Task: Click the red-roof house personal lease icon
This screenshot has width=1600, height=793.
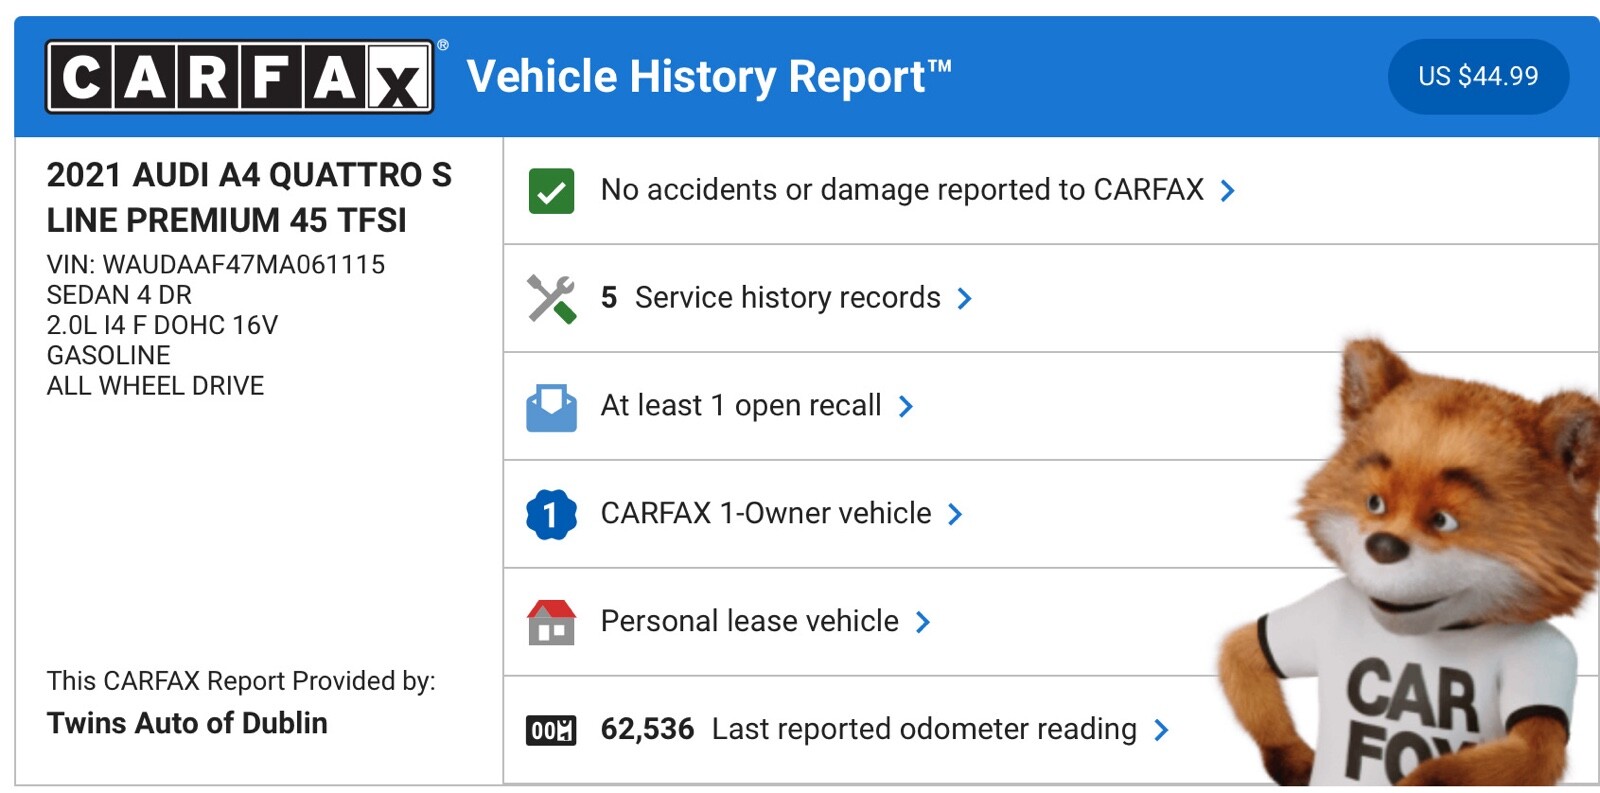Action: coord(551,622)
